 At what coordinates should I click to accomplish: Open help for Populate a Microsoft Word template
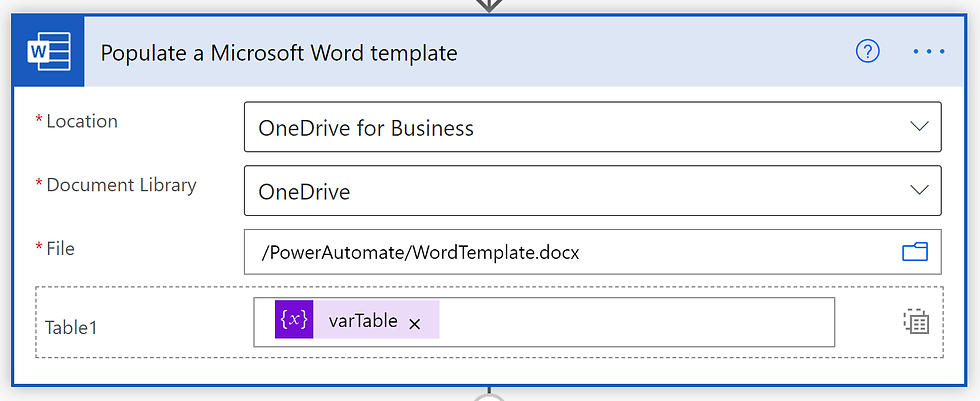(x=868, y=51)
